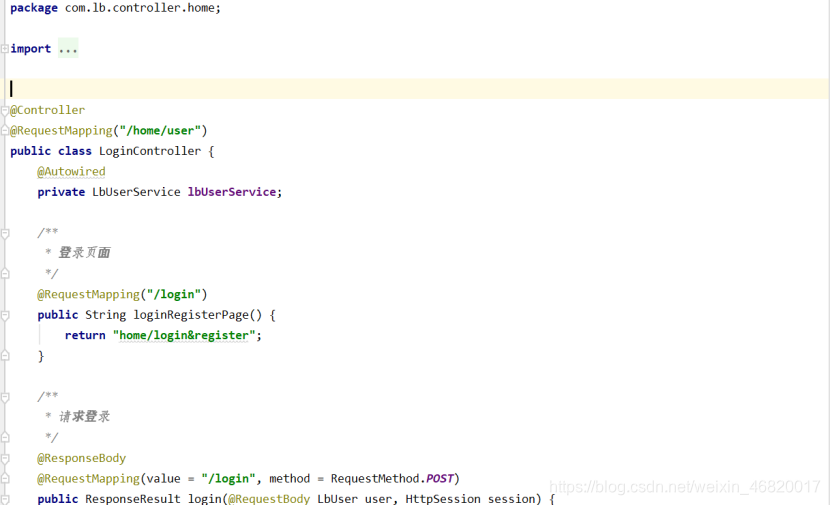Click the import keyword

(x=31, y=49)
